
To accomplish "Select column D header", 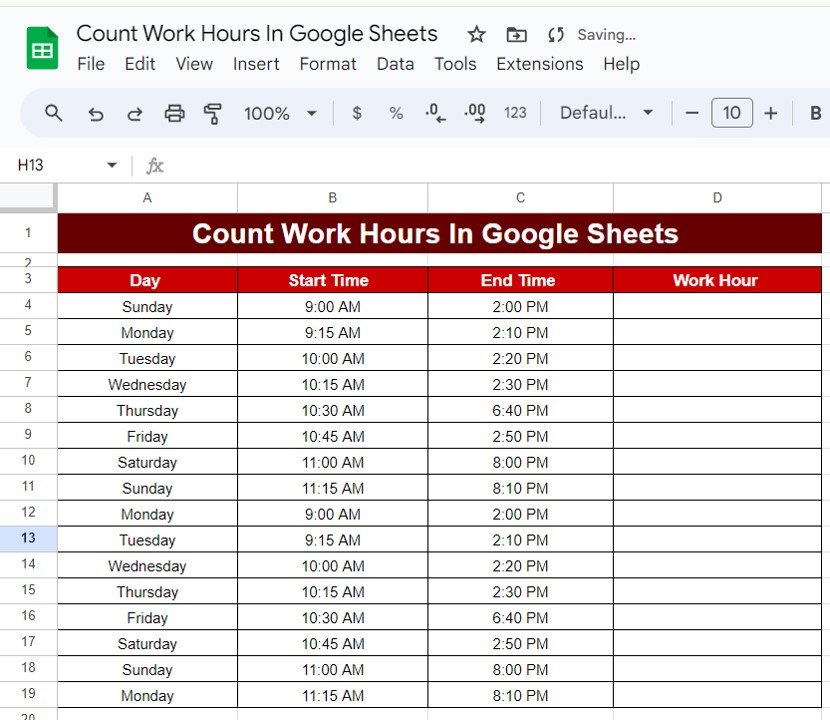I will click(717, 198).
